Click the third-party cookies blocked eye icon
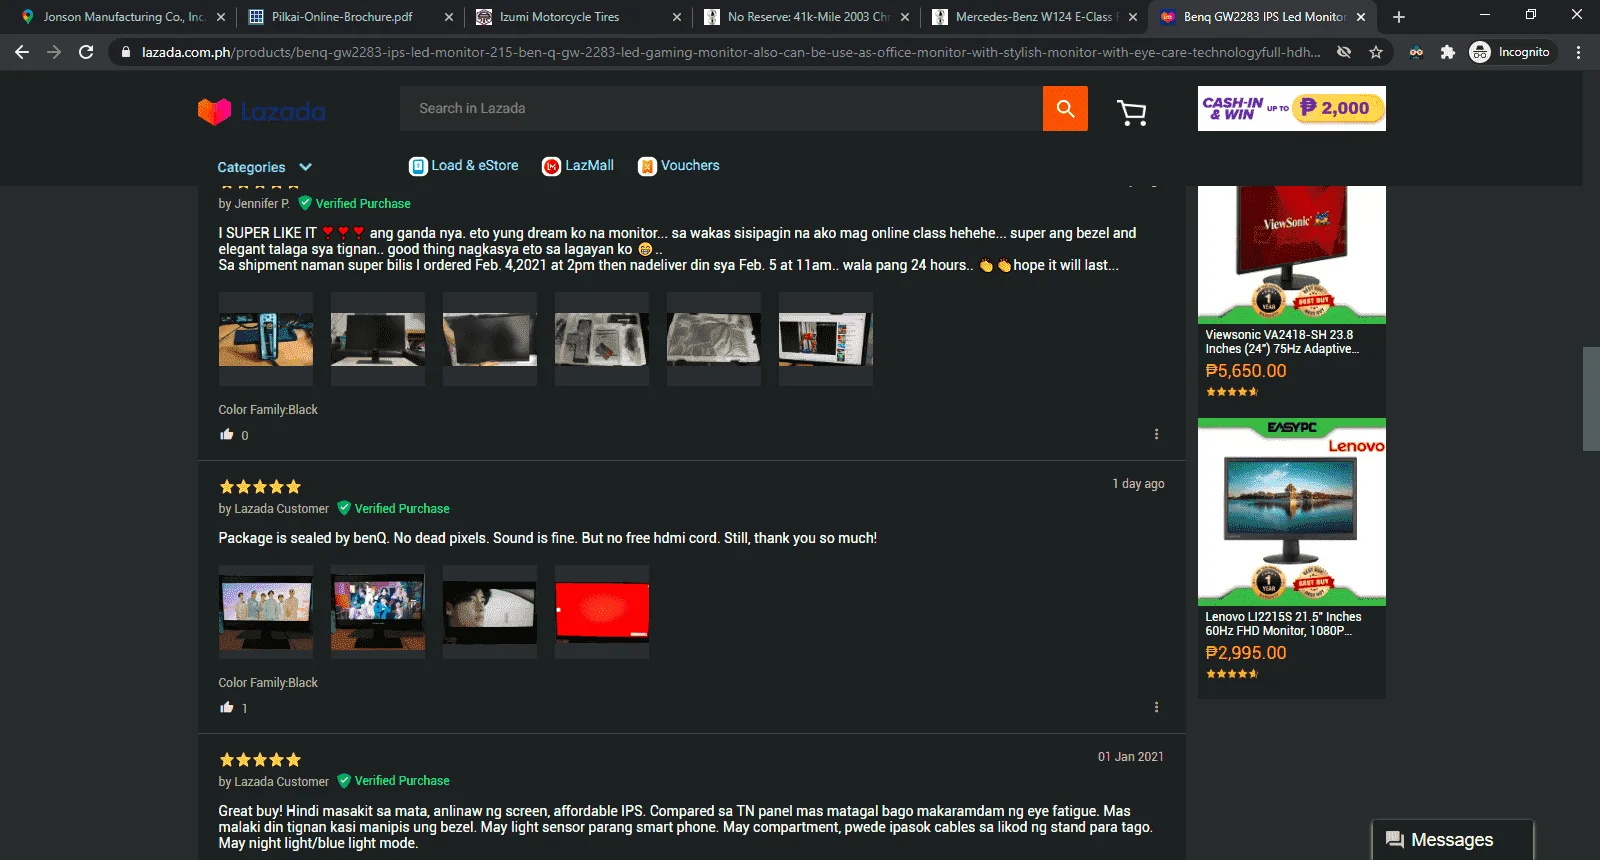 pyautogui.click(x=1344, y=52)
